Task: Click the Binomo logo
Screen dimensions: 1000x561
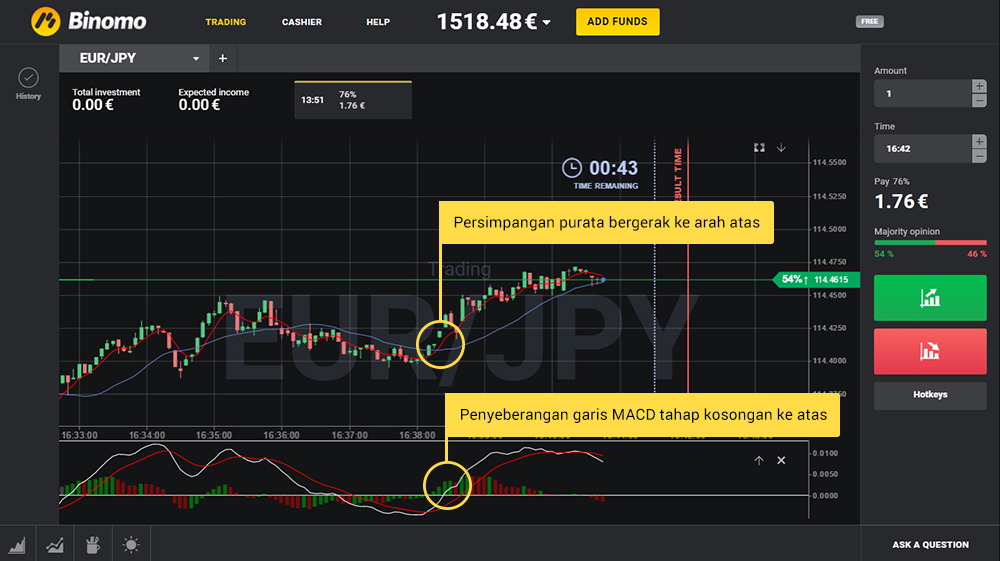Action: point(89,21)
